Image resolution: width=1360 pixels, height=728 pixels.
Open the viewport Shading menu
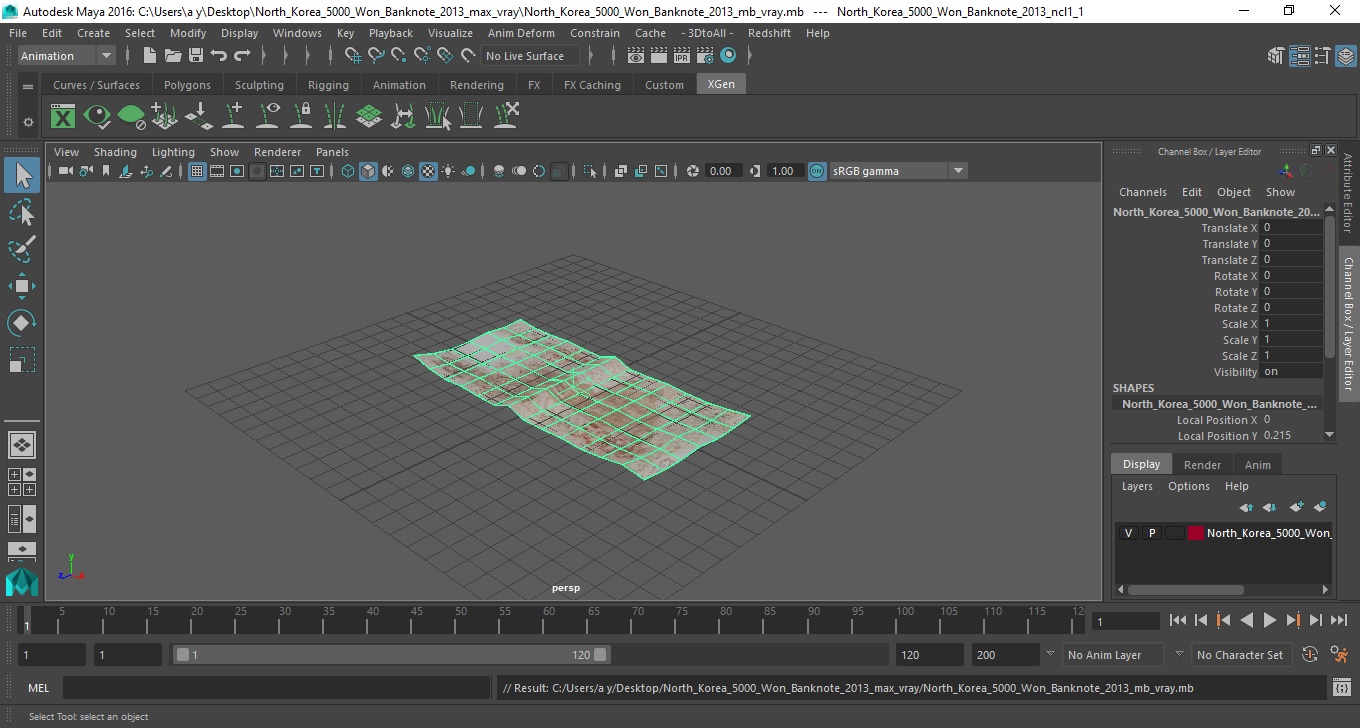click(115, 152)
